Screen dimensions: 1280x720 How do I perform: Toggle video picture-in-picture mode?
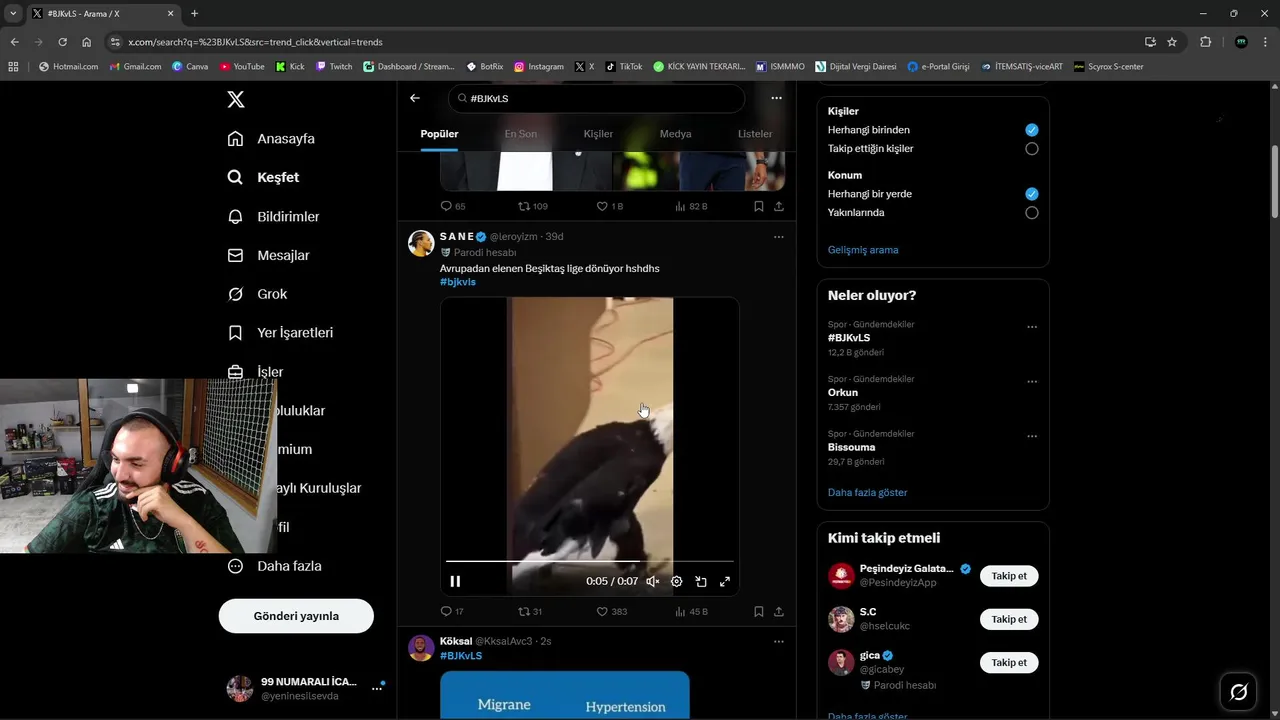[x=701, y=581]
